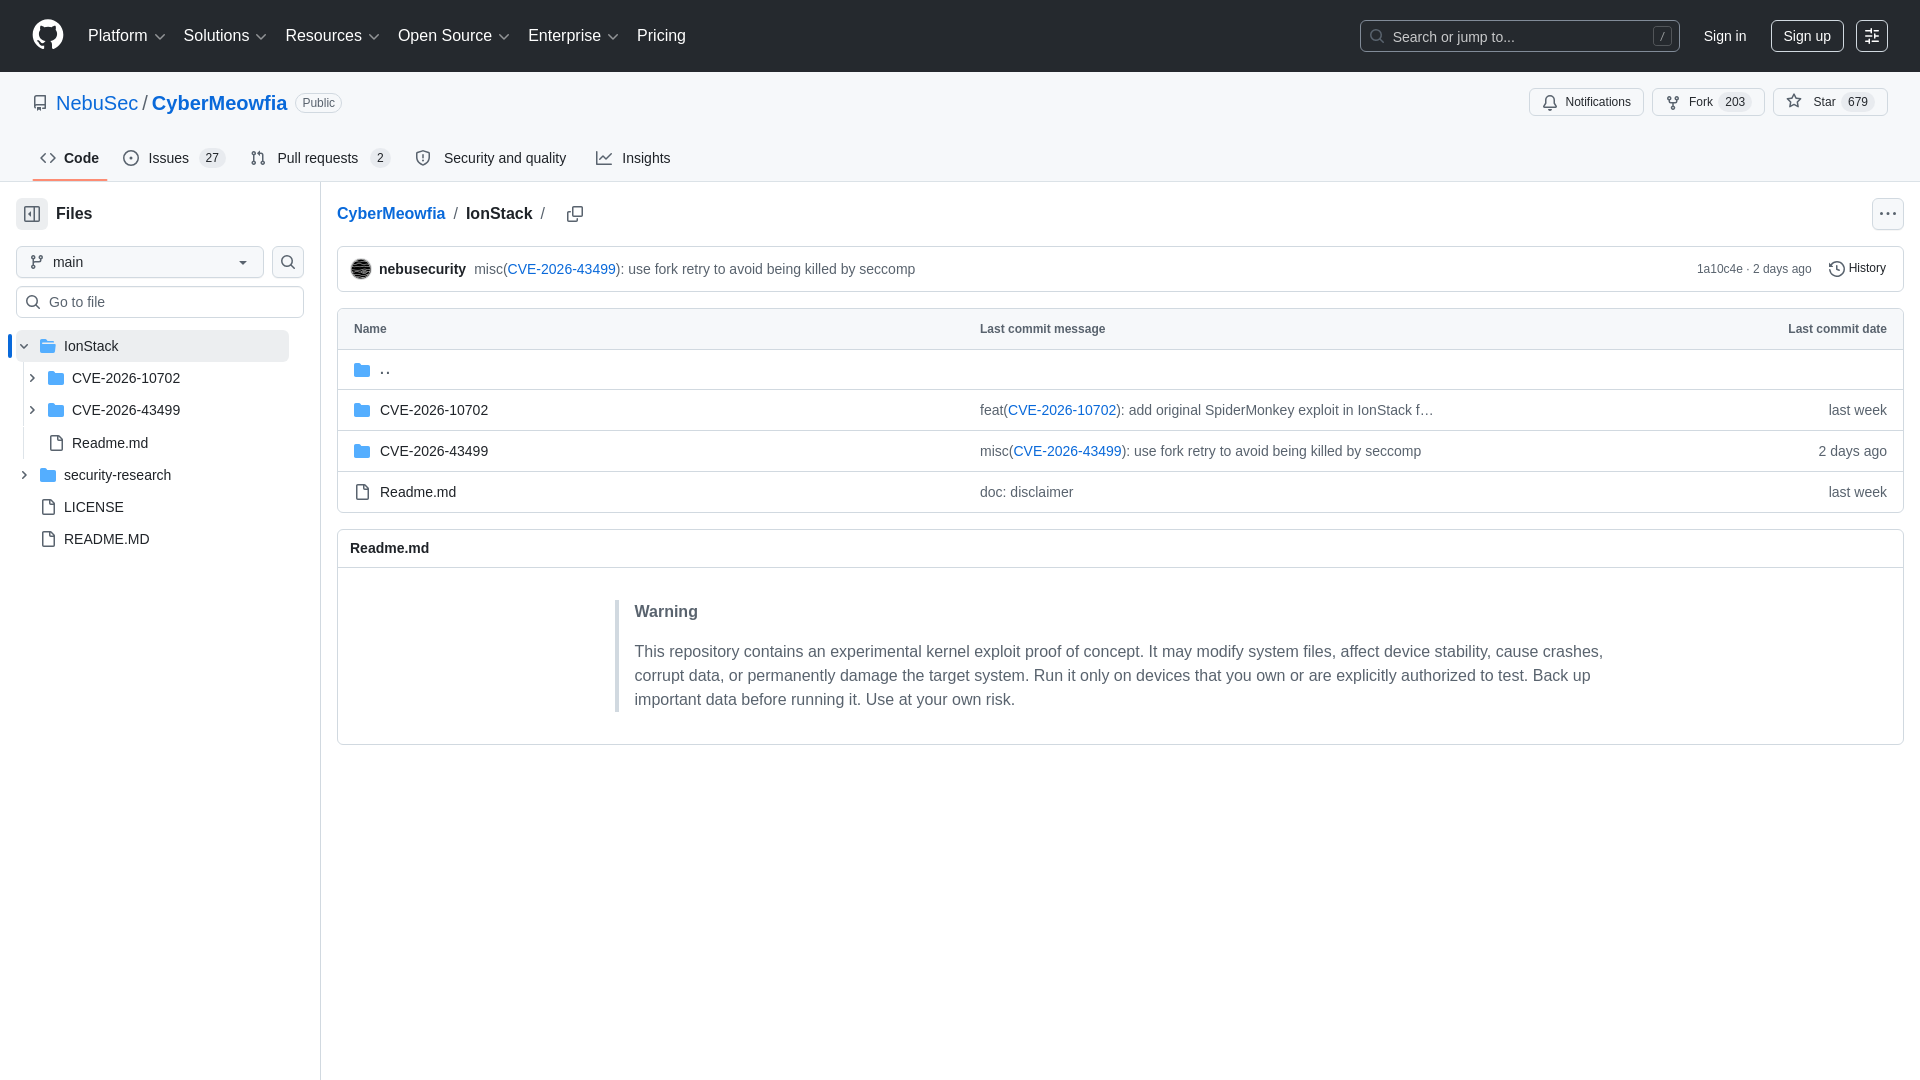
Task: Click the security-research folder icon in sidebar
Action: pos(48,475)
